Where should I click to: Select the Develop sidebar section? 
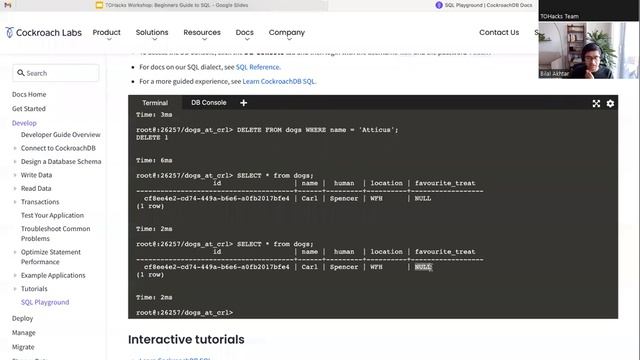click(24, 123)
